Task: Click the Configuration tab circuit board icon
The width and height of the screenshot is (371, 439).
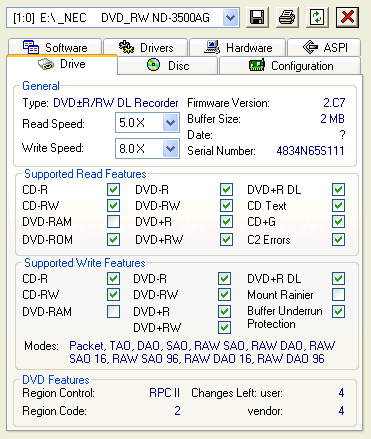Action: [257, 65]
